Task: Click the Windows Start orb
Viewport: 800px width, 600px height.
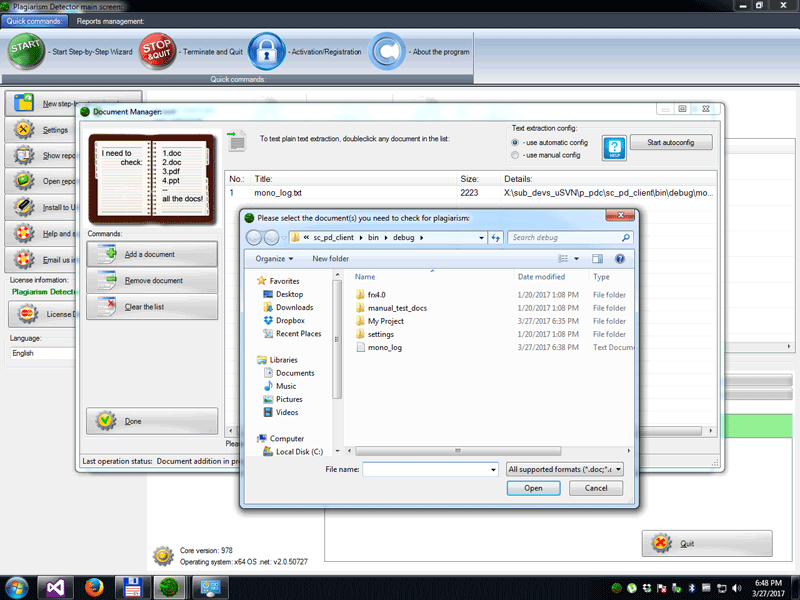Action: [16, 588]
